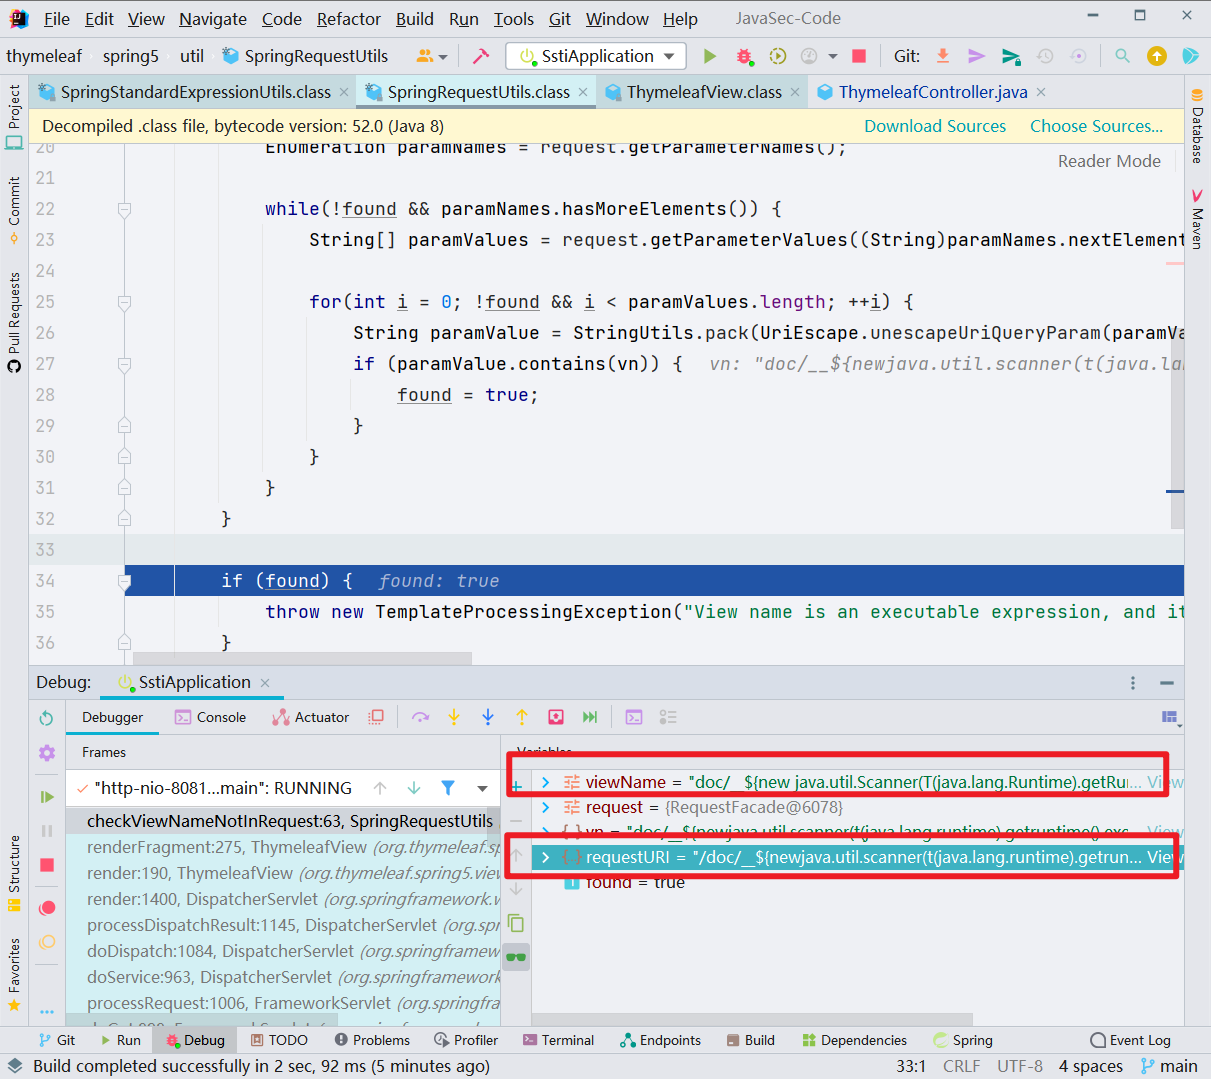1211x1079 pixels.
Task: Open code-with-me users dropdown
Action: pos(431,56)
